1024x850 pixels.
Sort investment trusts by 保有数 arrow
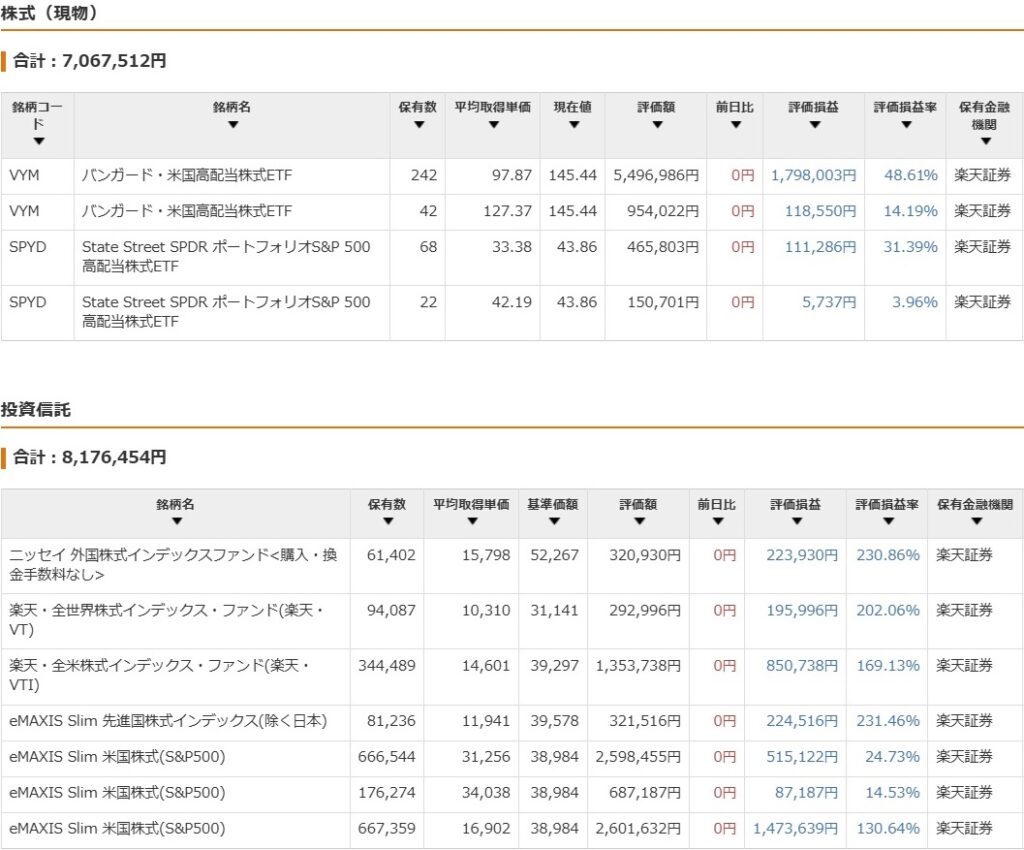pos(387,521)
